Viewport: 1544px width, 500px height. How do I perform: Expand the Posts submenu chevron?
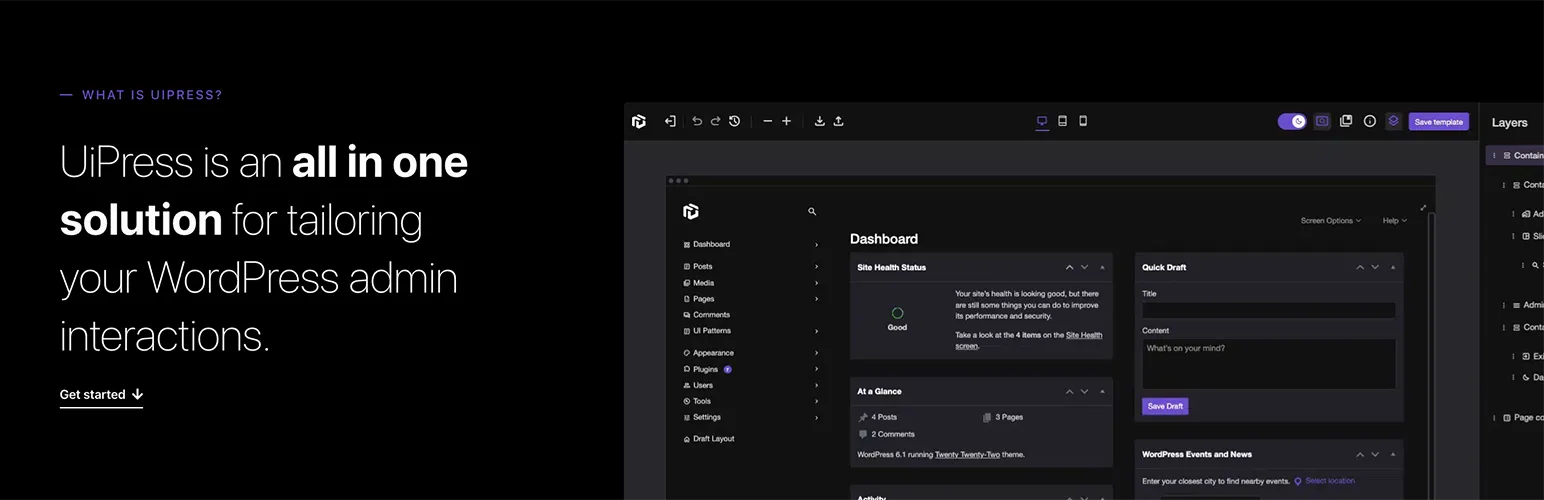(816, 267)
